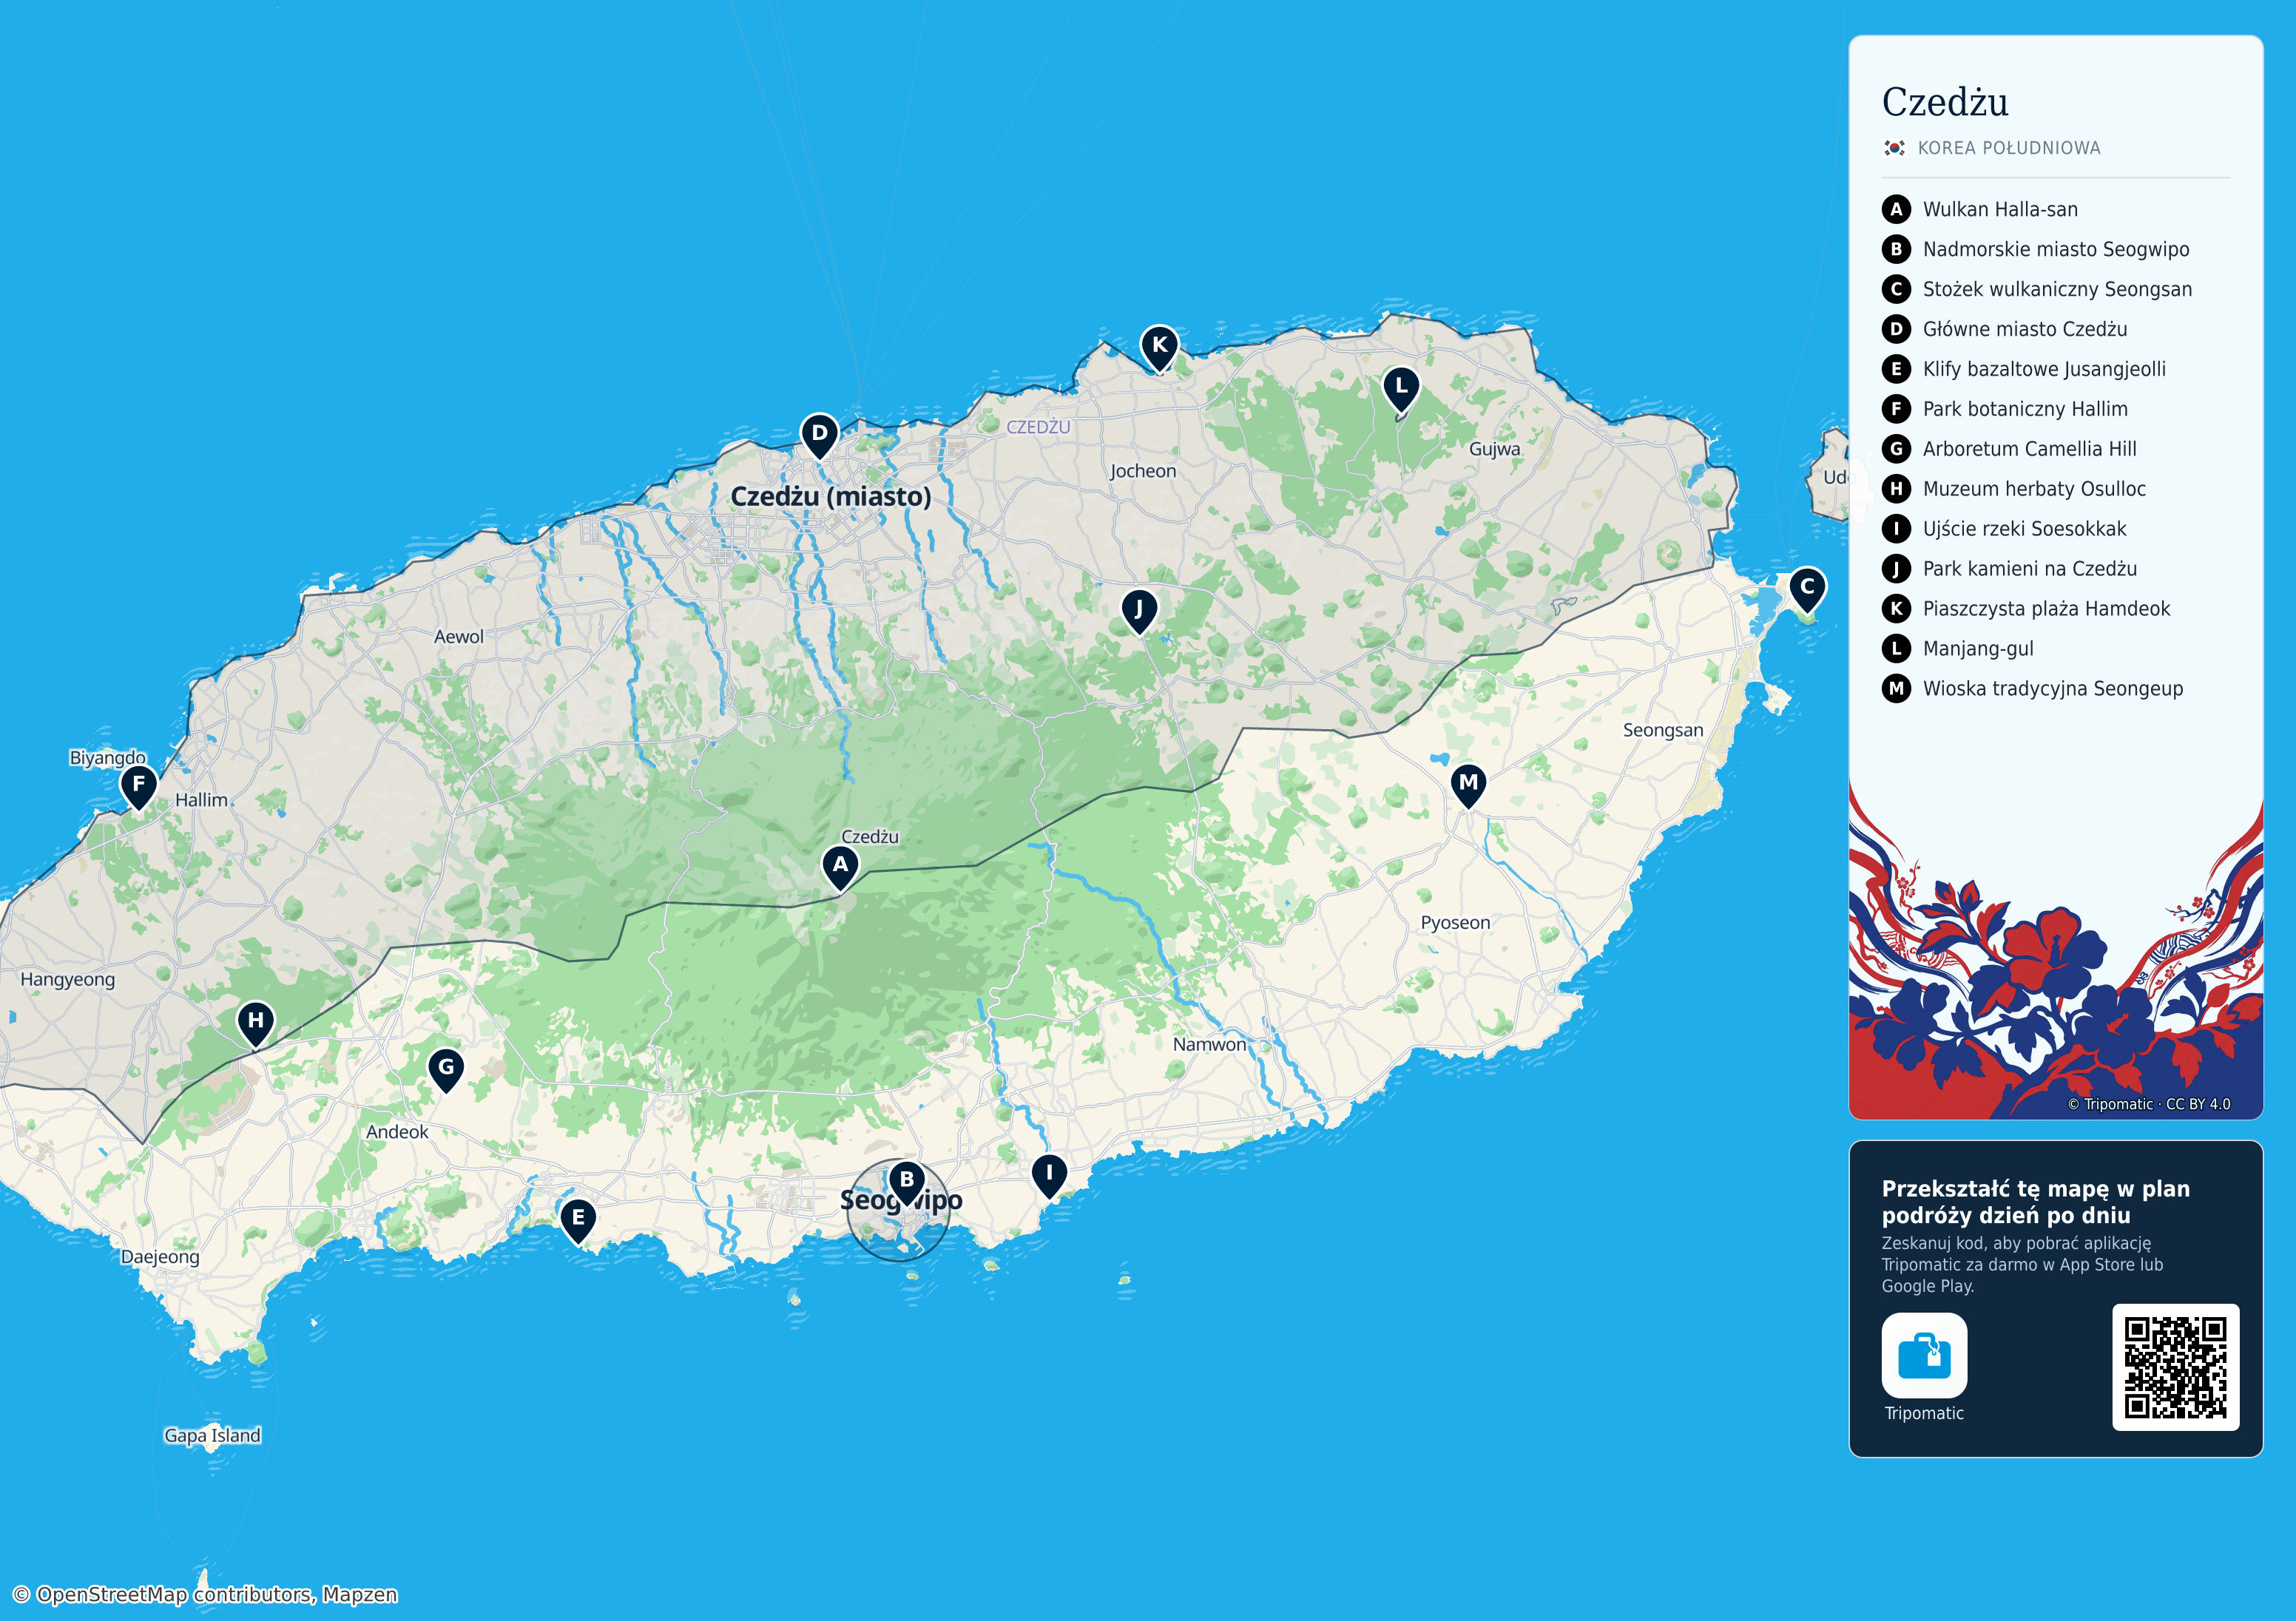Select map pin L near Gujwa
Viewport: 2296px width, 1621px height.
1400,389
